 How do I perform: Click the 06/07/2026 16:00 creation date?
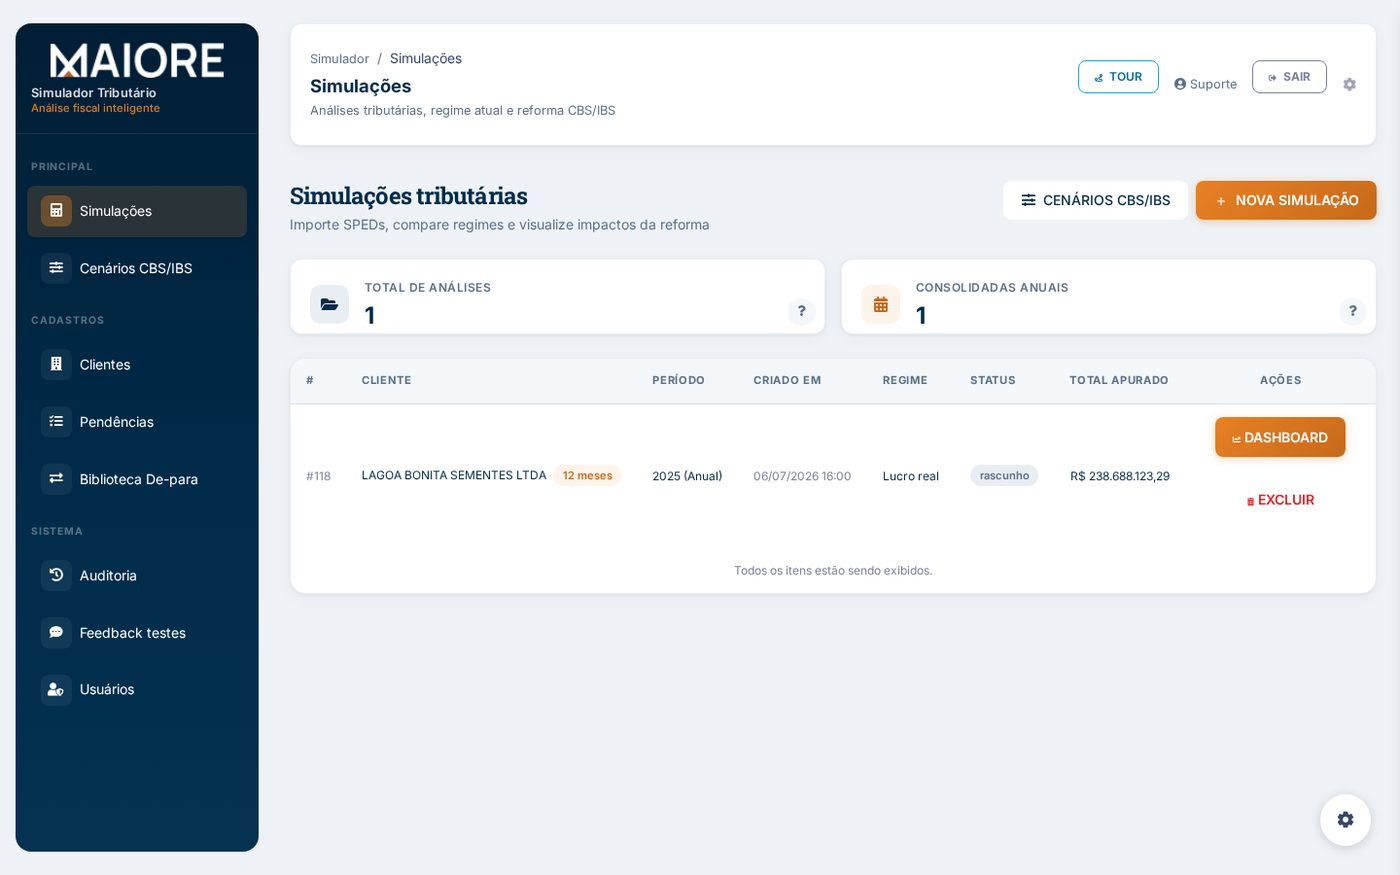[802, 476]
